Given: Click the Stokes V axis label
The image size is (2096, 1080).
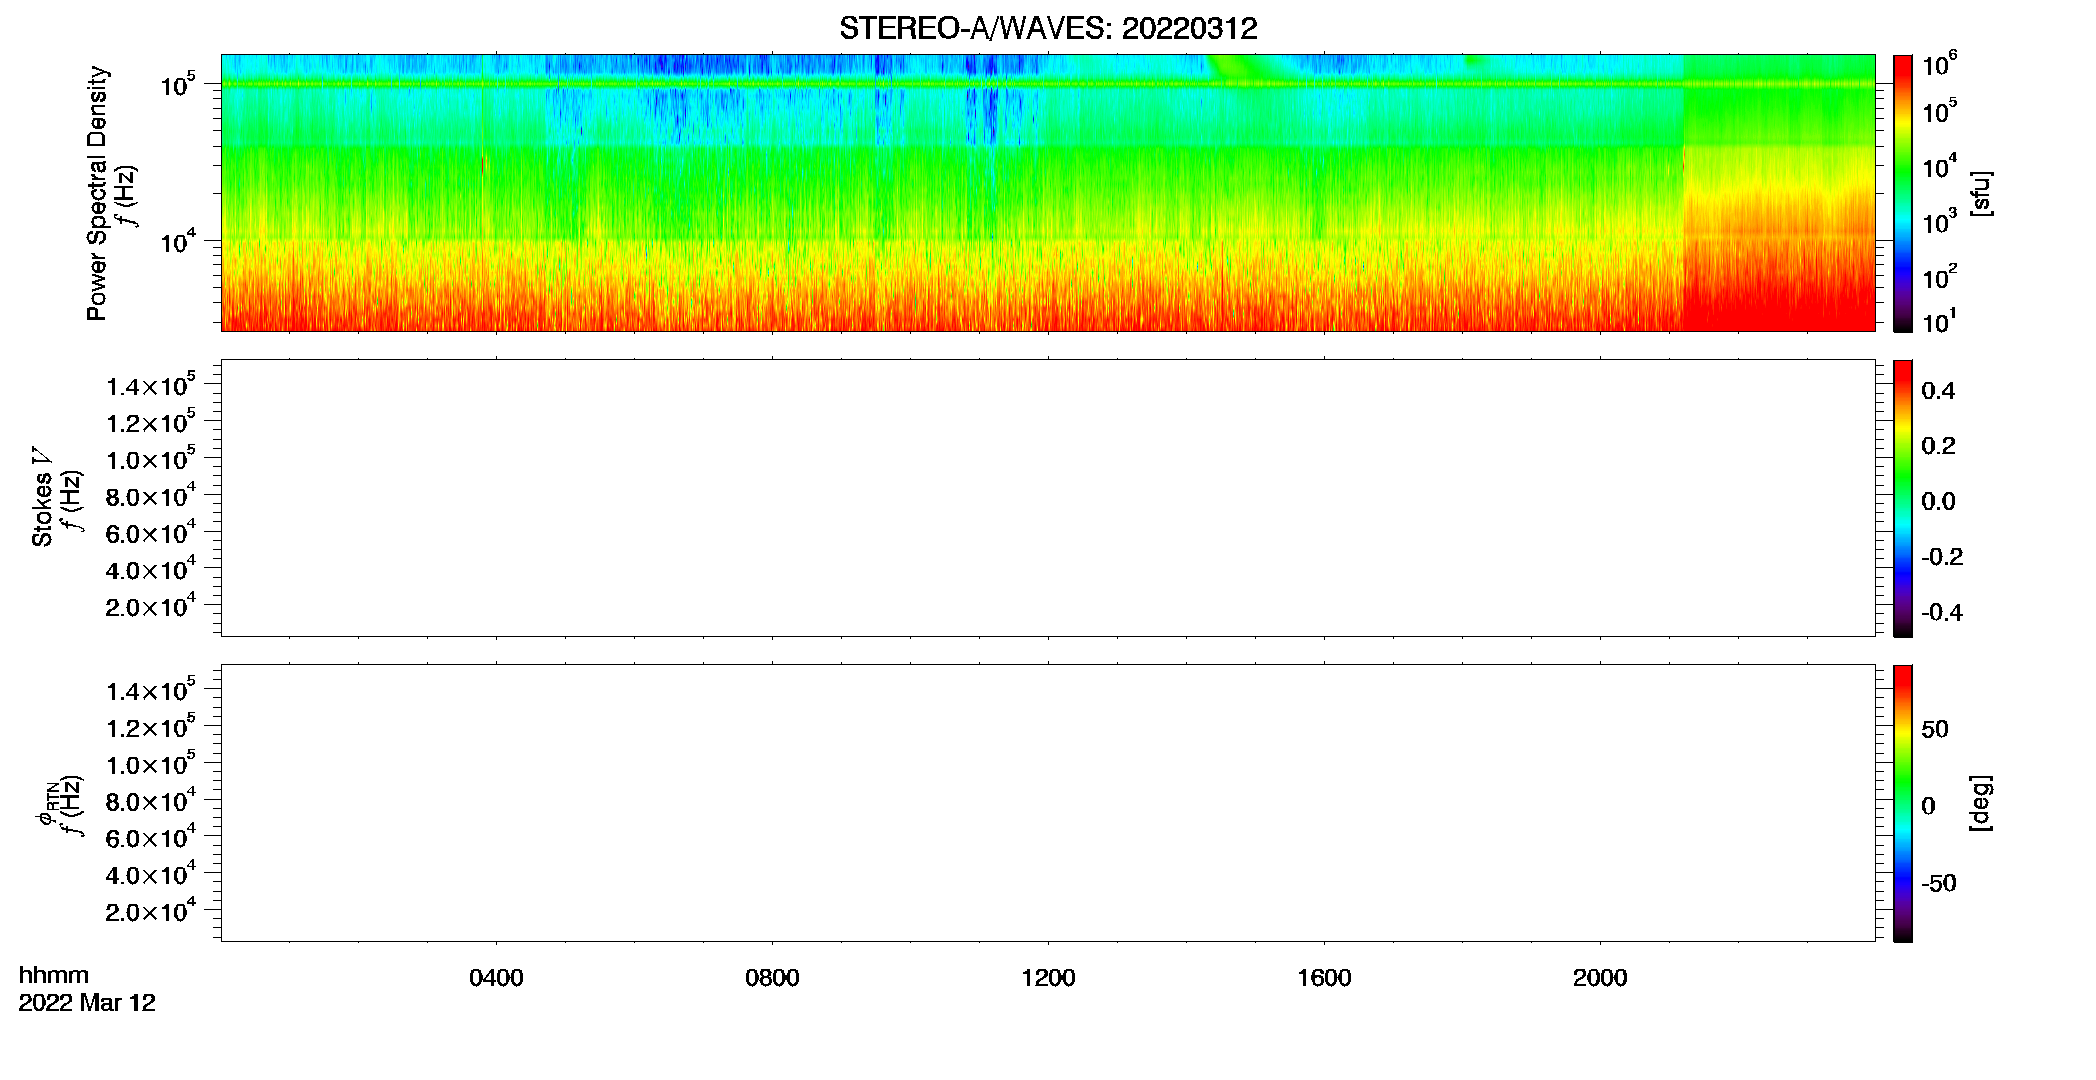Looking at the screenshot, I should click(42, 497).
